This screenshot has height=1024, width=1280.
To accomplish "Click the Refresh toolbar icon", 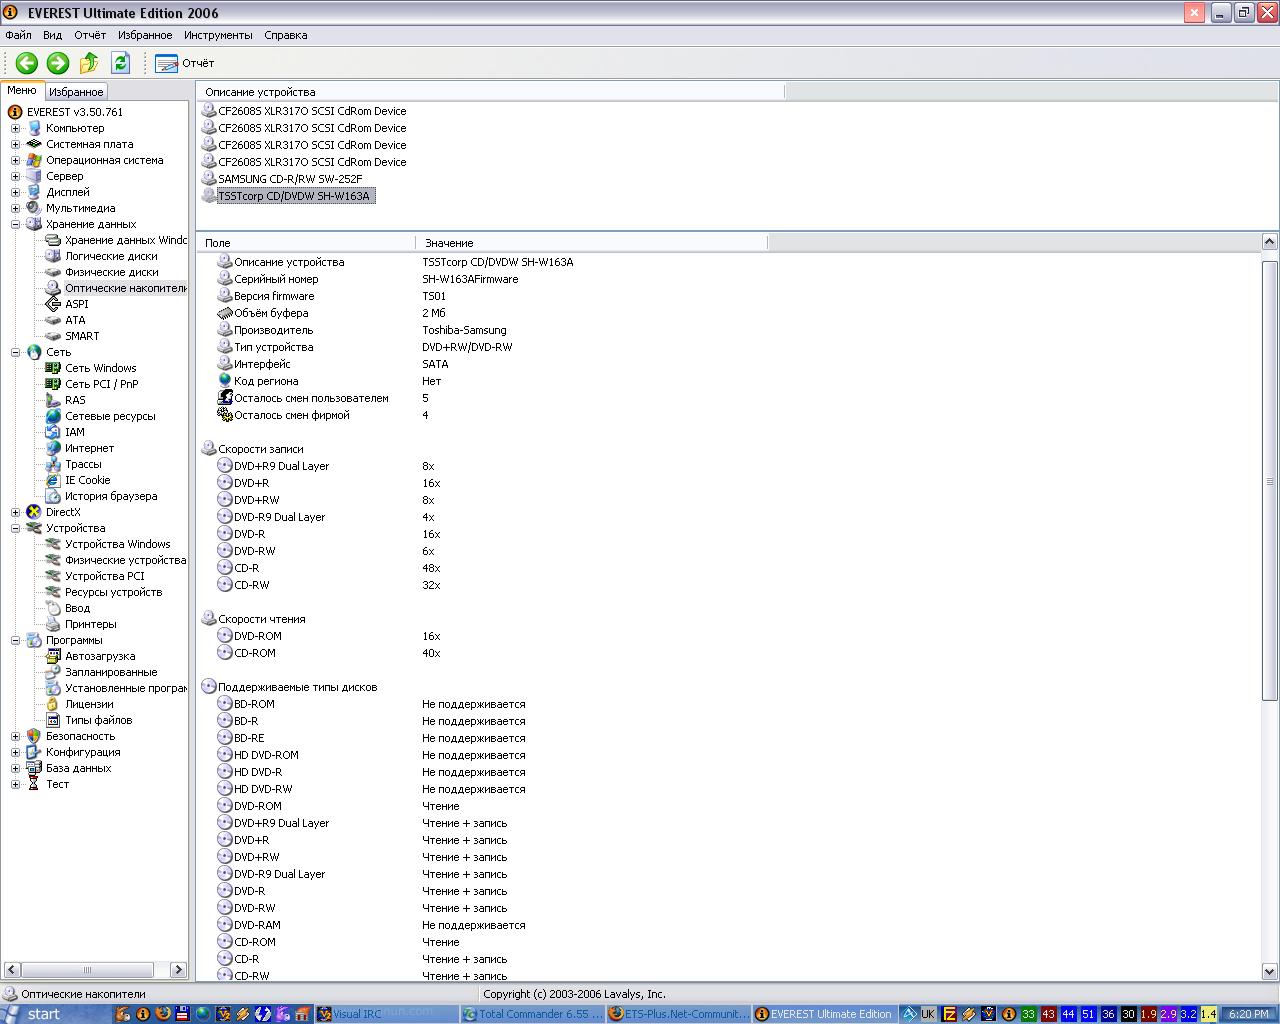I will (x=120, y=63).
